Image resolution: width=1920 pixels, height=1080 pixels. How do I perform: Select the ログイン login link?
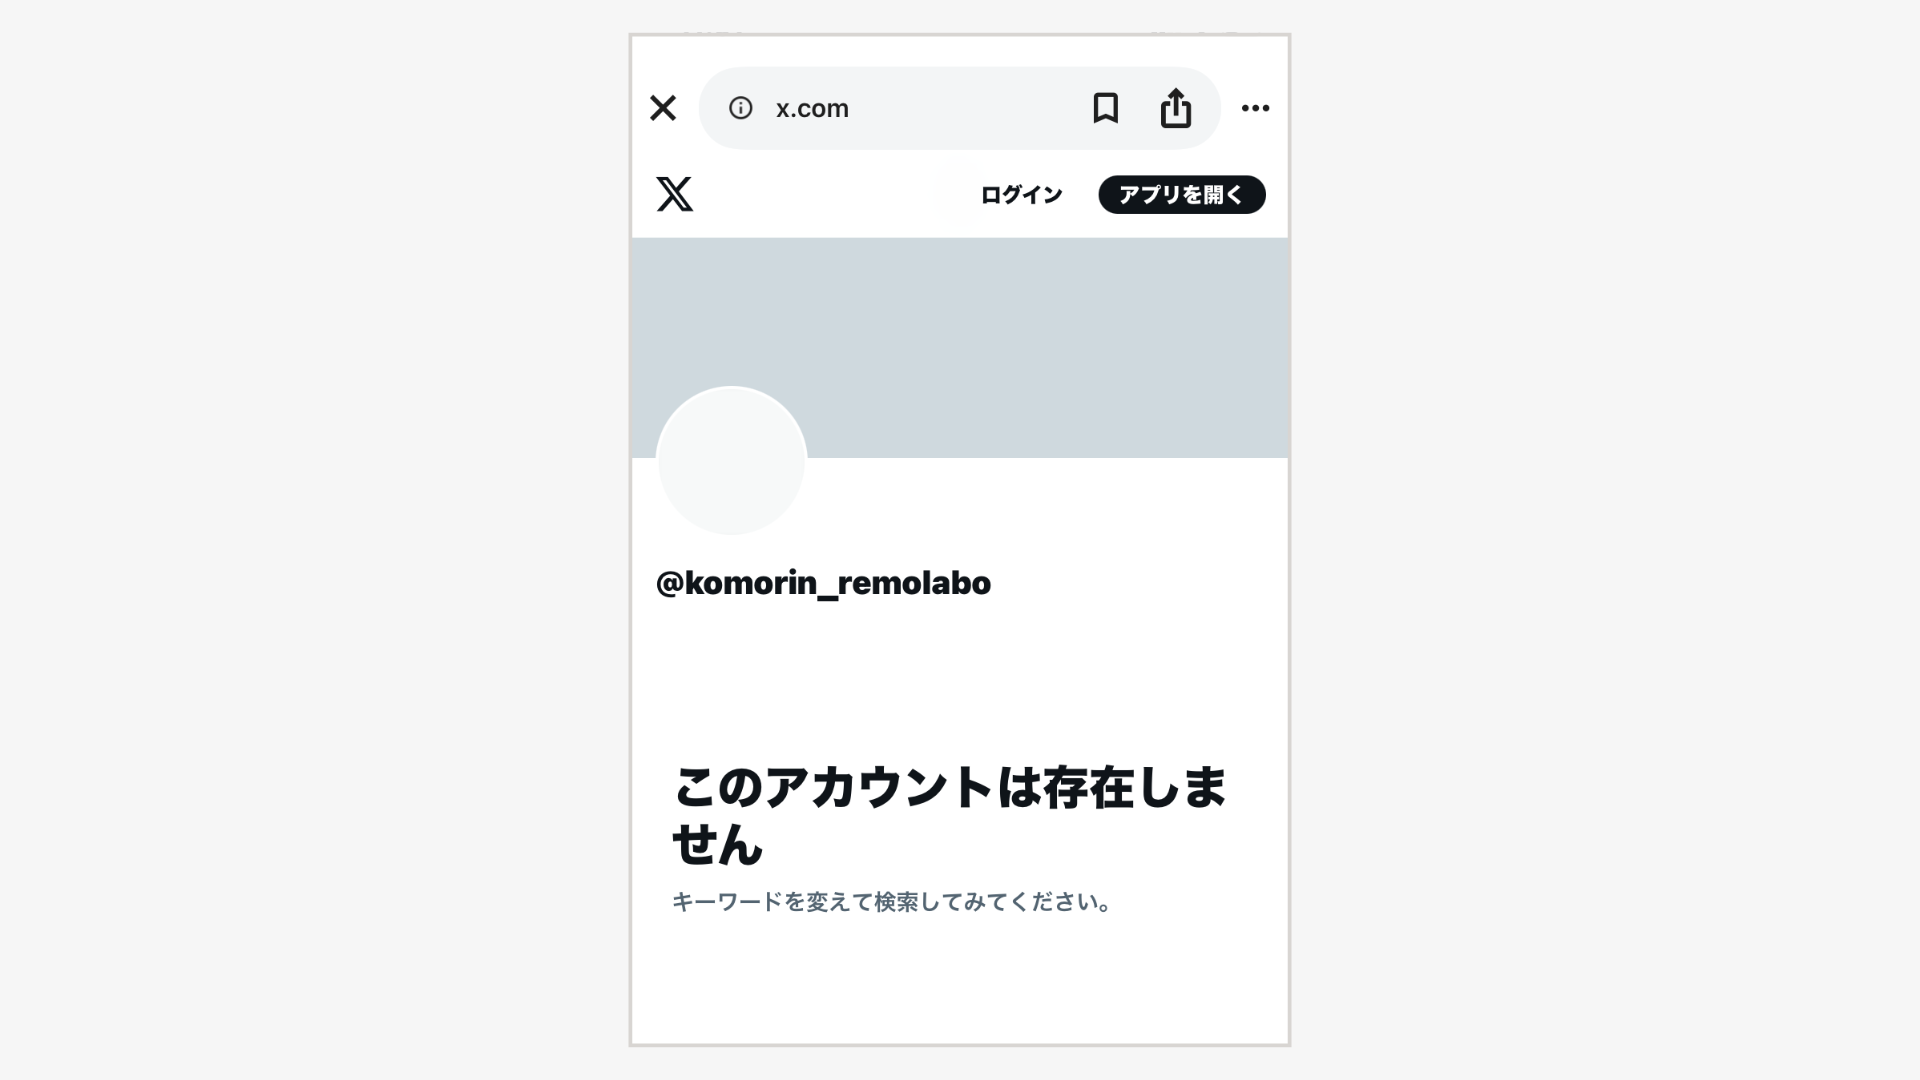point(1021,194)
